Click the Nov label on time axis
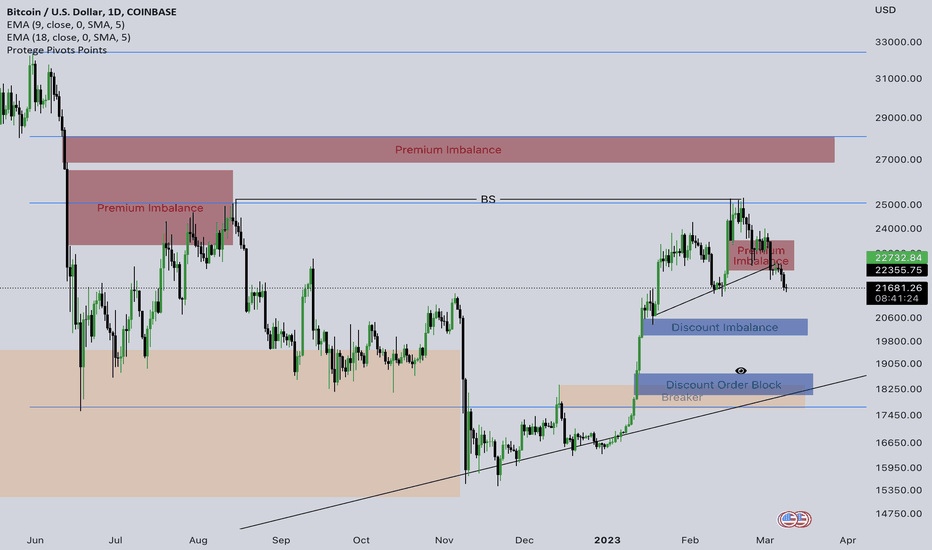 coord(444,540)
